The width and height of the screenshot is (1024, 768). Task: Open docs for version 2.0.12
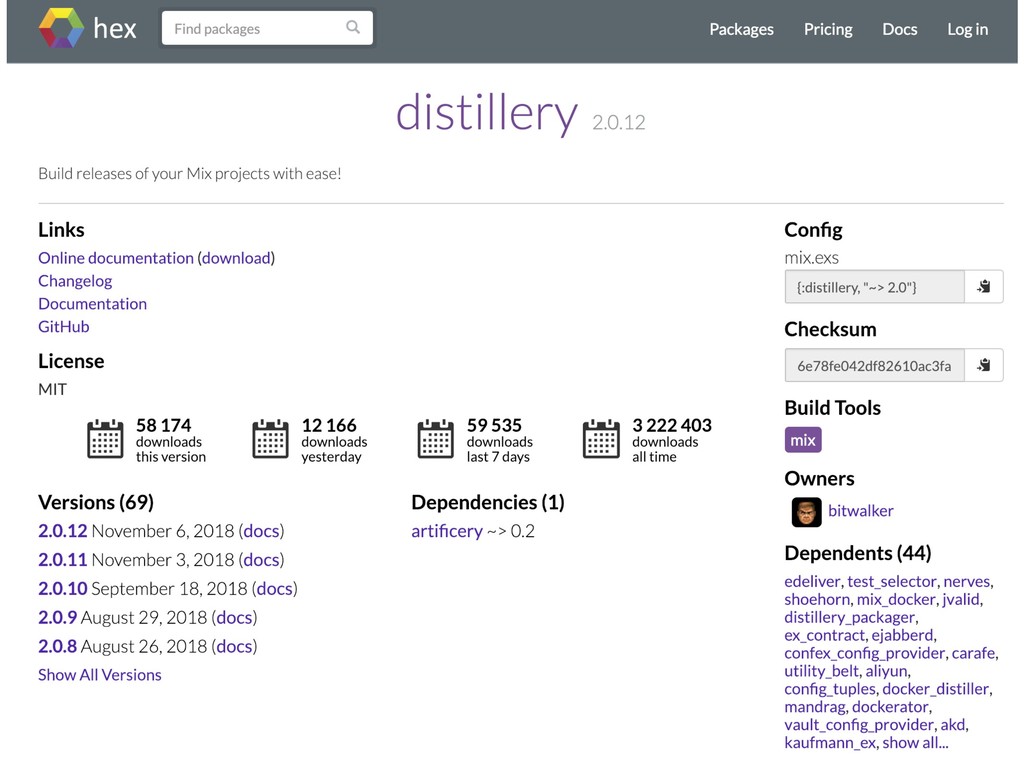click(261, 531)
